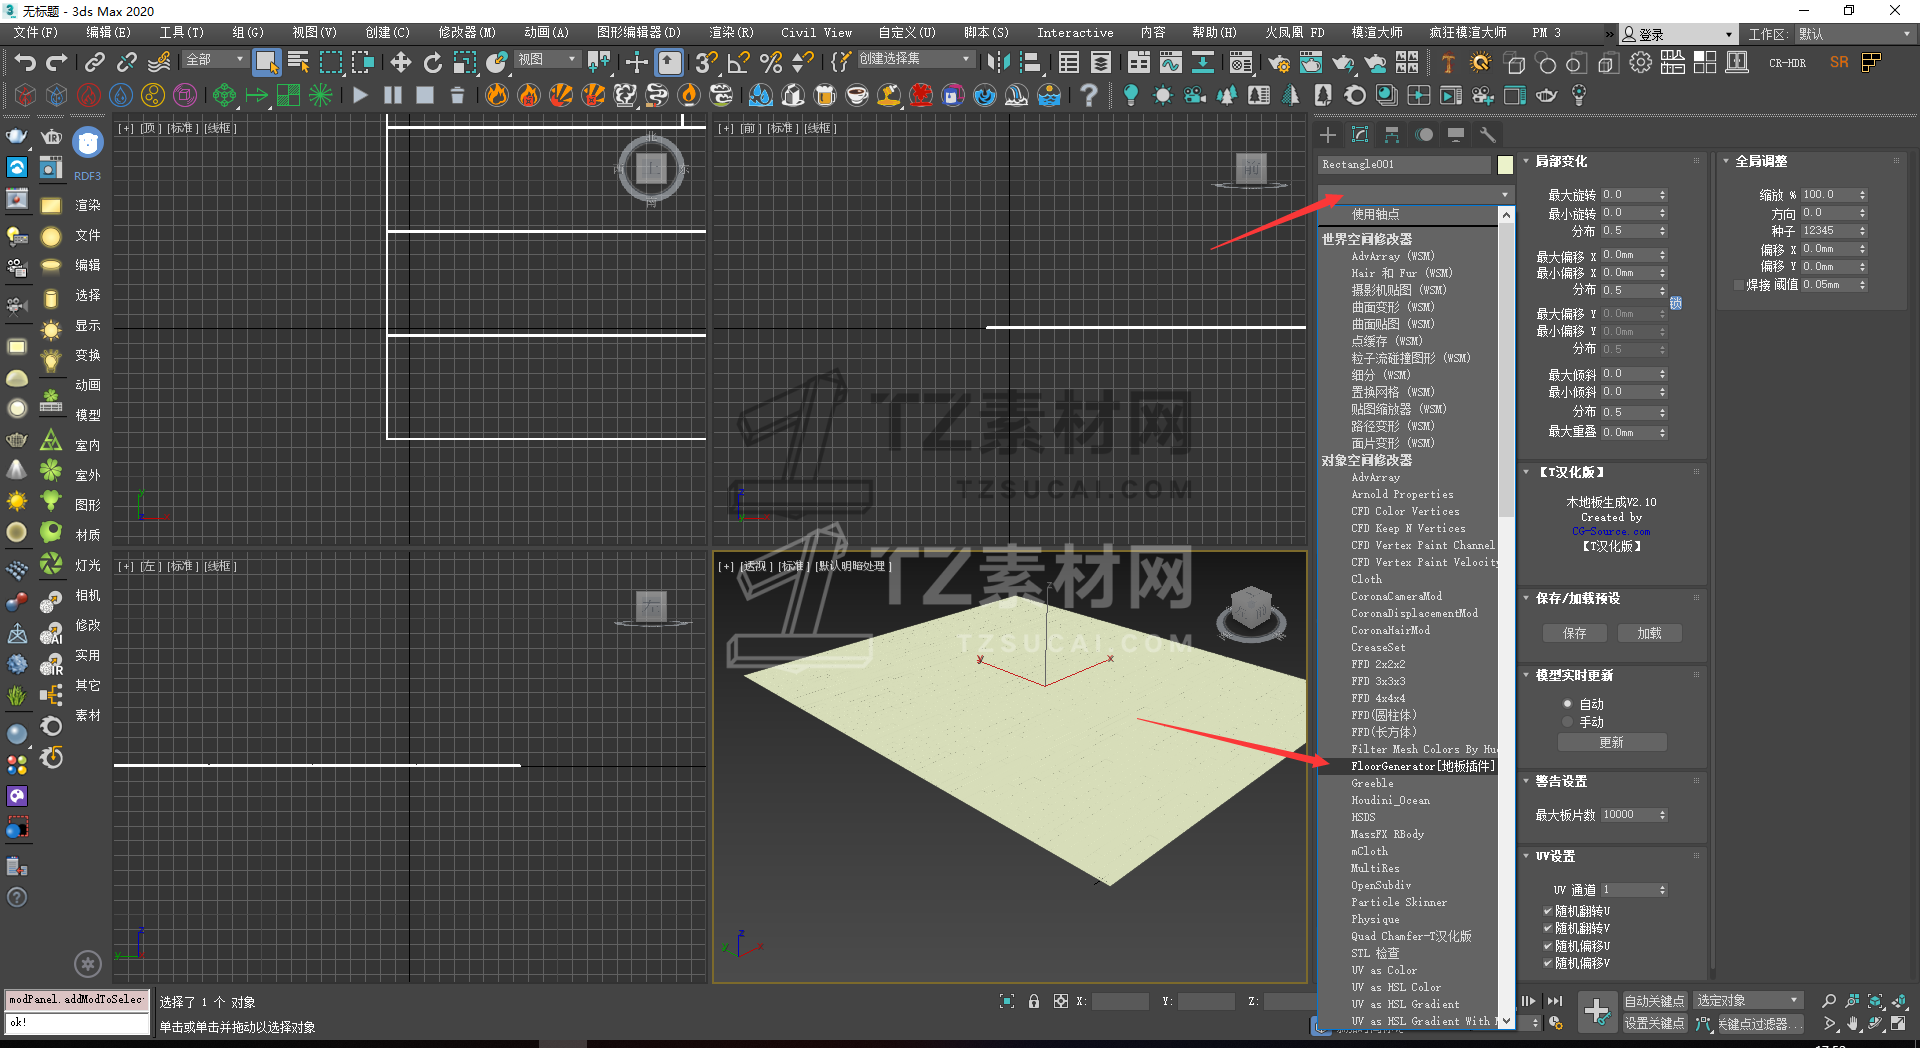Open the modifier list dropdown
Image resolution: width=1920 pixels, height=1048 pixels.
click(x=1415, y=194)
